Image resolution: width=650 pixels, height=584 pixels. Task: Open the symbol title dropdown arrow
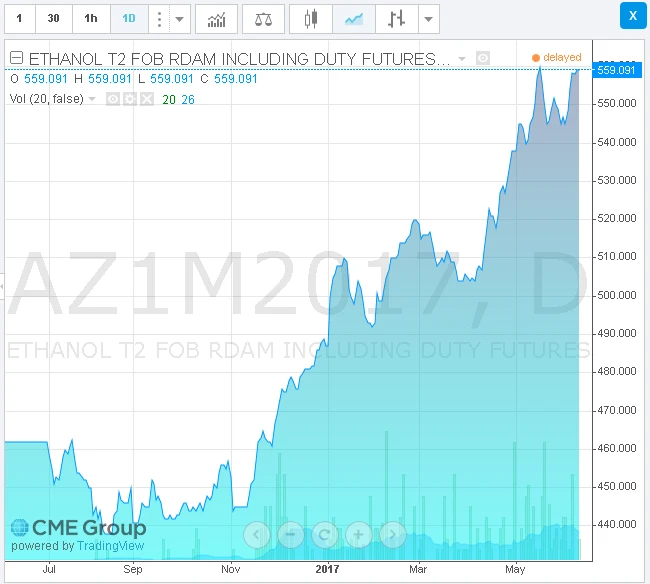[x=461, y=59]
